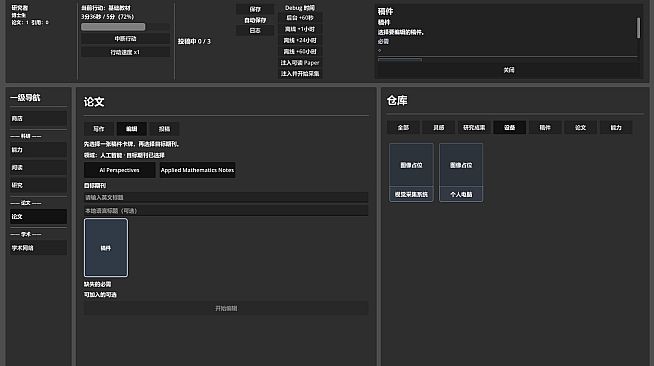
Task: Click the 投稿中 0 / 3 status text
Action: [x=194, y=41]
